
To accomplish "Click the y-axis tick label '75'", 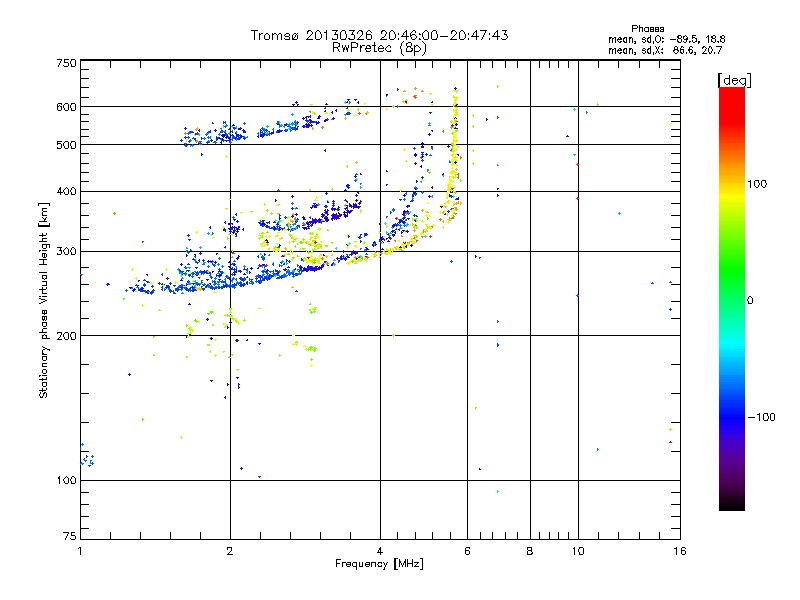I will coord(70,536).
